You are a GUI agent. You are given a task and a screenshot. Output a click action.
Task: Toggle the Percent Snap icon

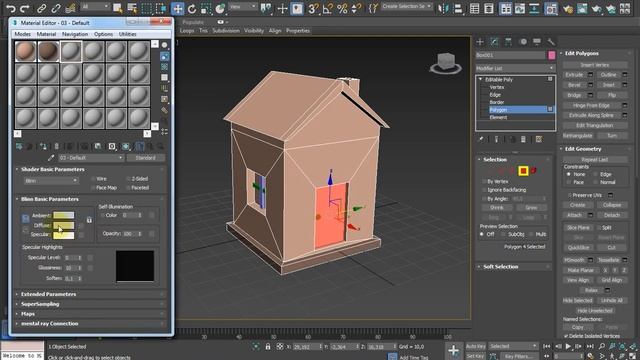click(342, 8)
